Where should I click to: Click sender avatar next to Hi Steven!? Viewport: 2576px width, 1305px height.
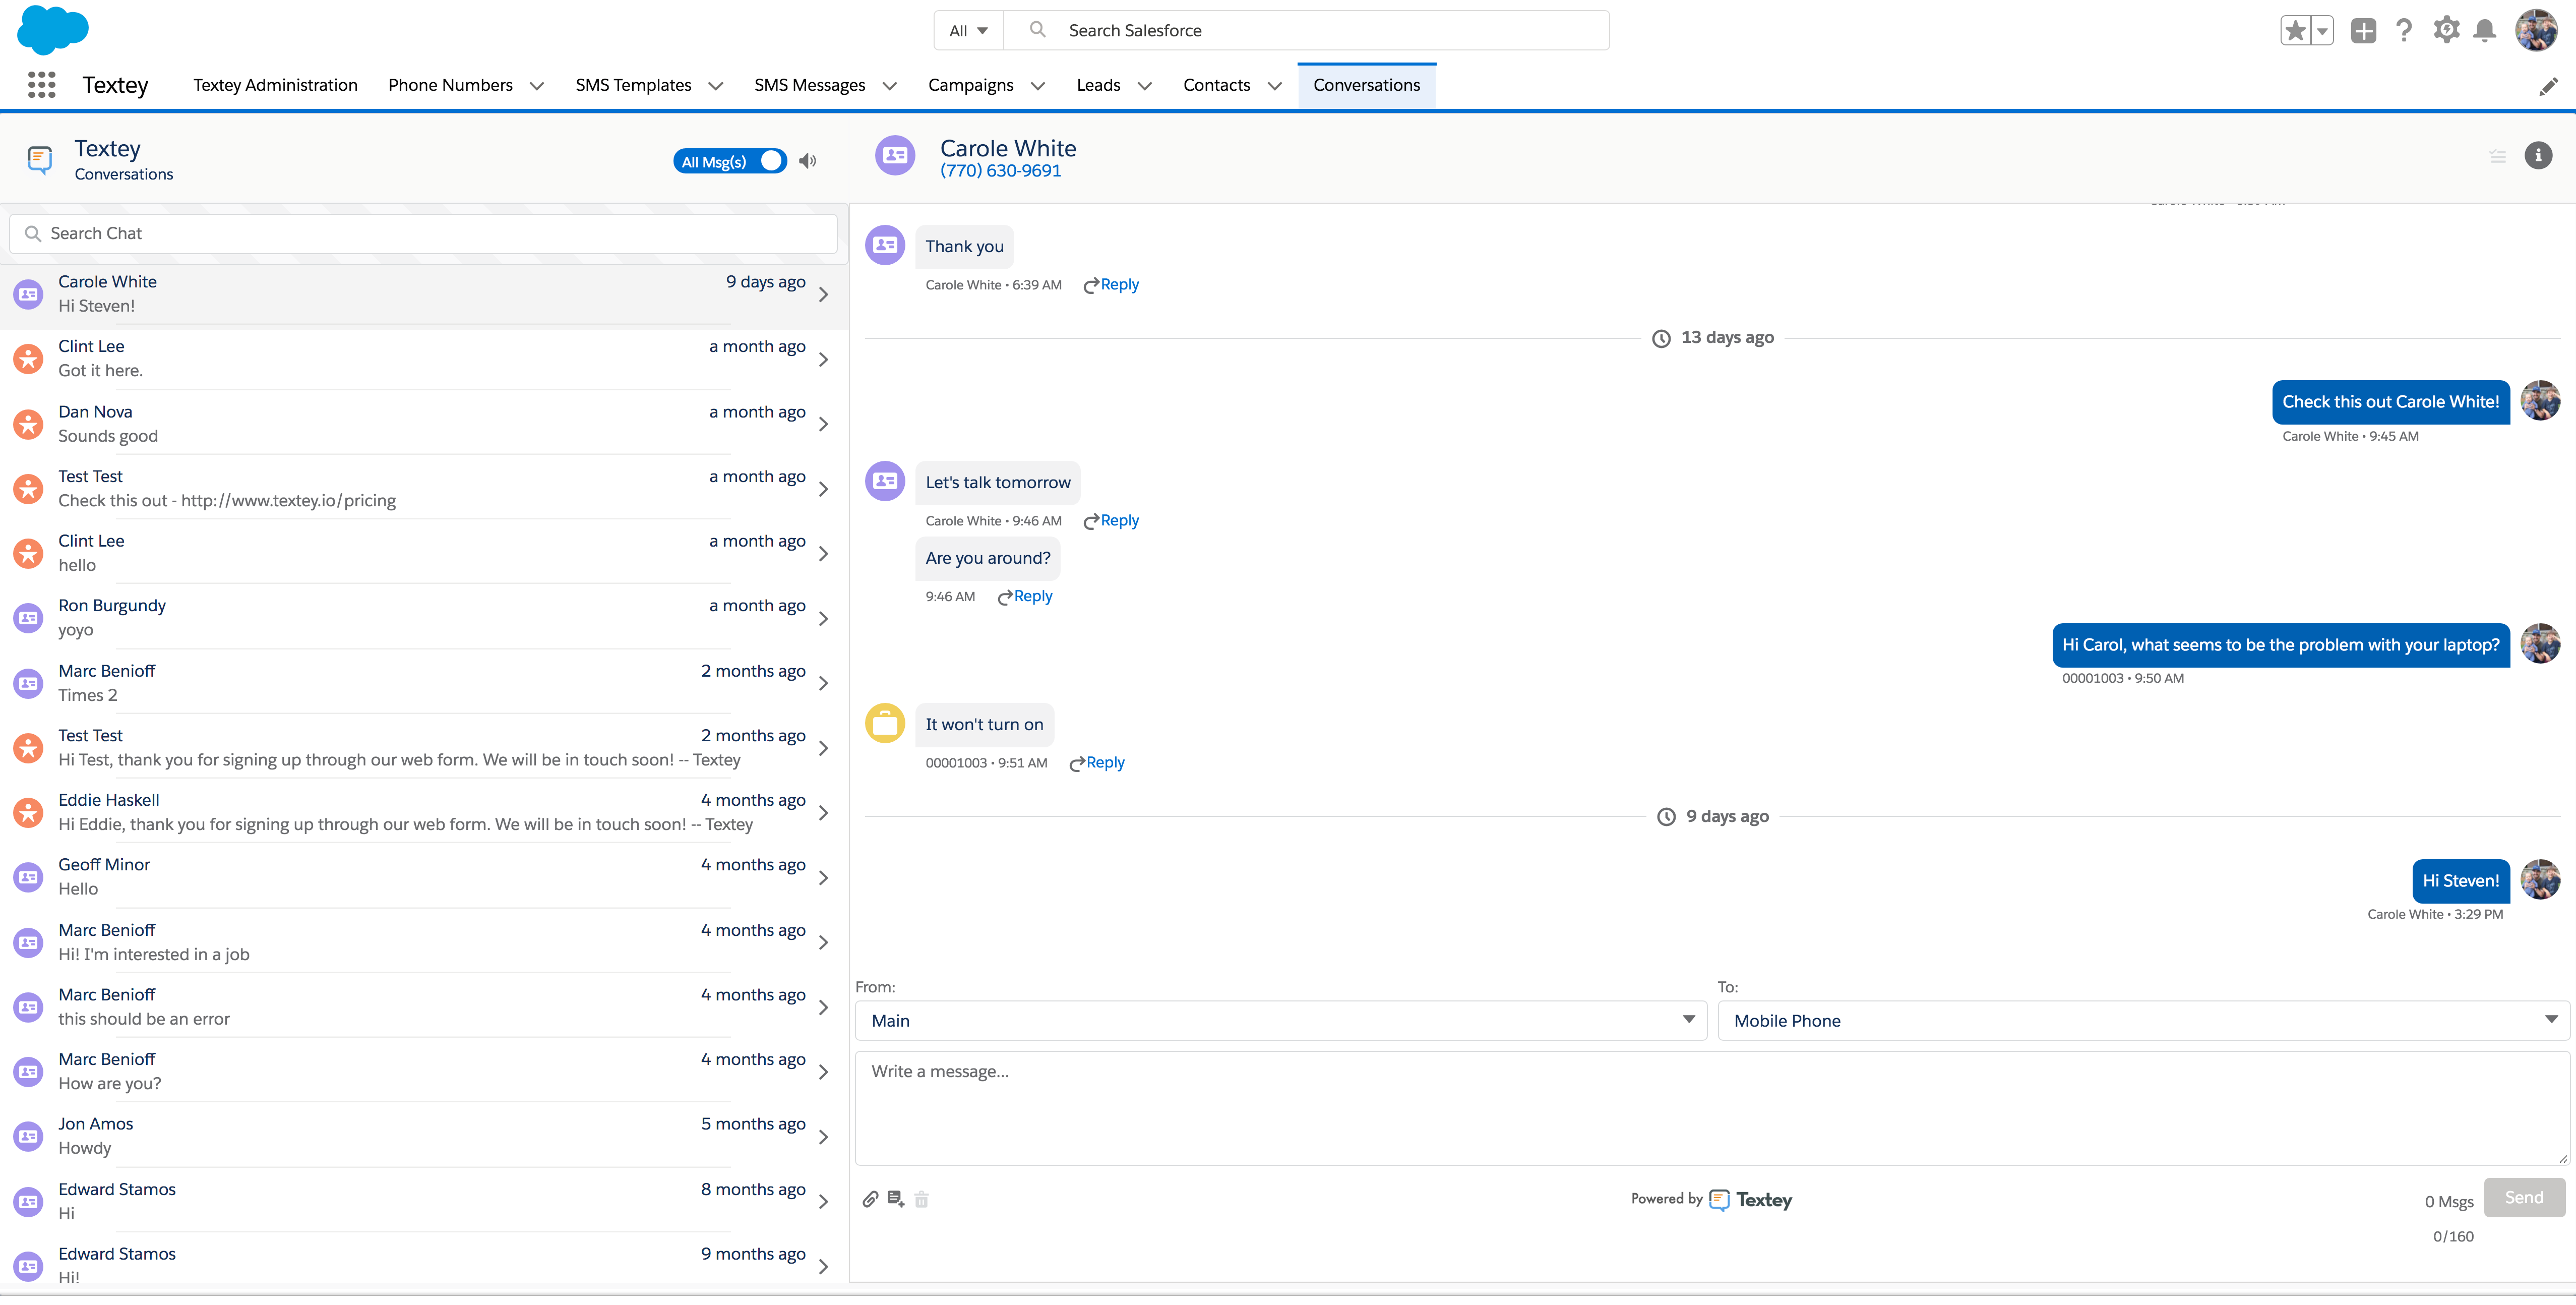pos(2540,880)
